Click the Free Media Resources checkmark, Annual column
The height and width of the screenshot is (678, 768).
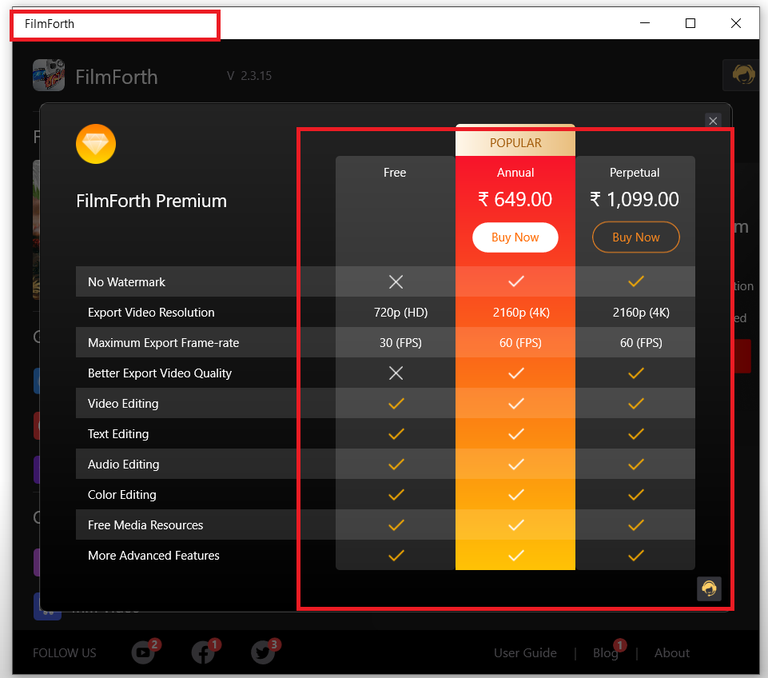click(516, 525)
